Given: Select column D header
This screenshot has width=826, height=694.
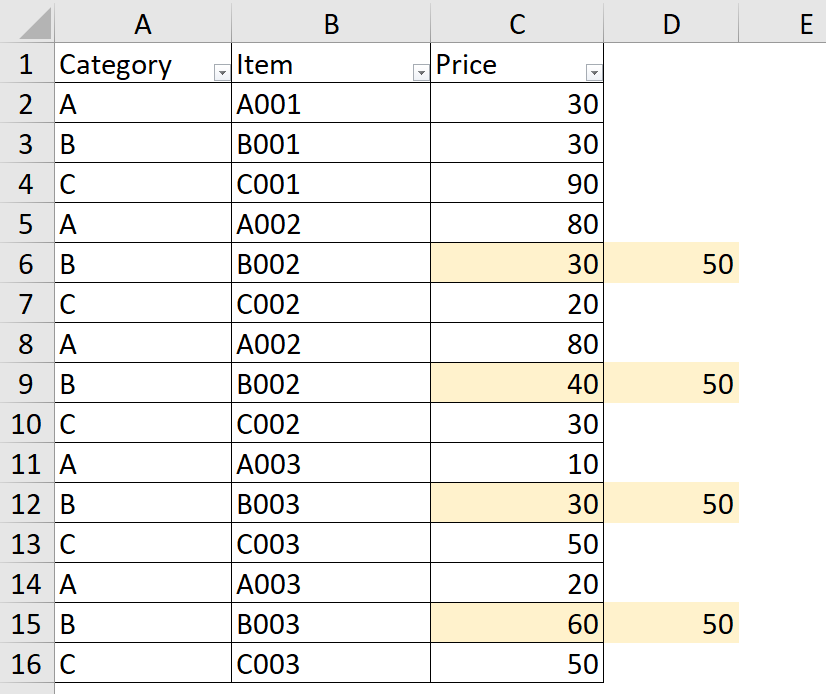Looking at the screenshot, I should [x=671, y=24].
